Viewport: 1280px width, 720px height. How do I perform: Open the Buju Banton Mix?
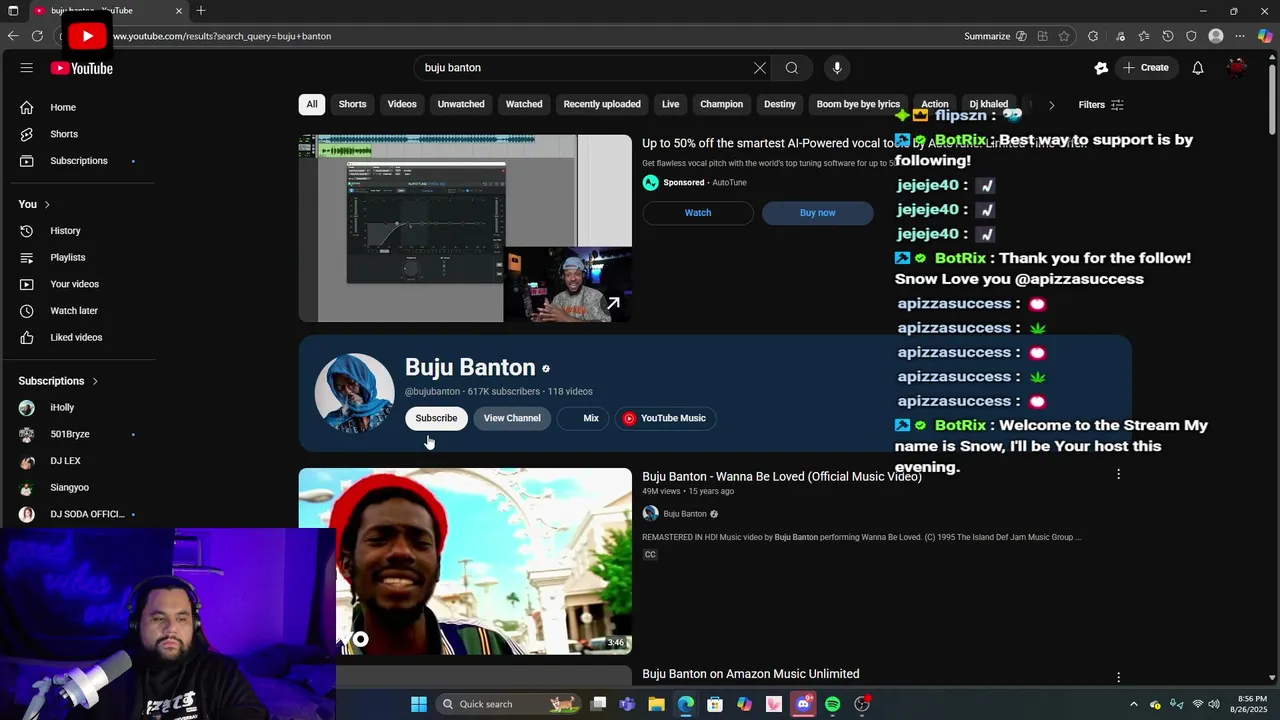click(581, 418)
